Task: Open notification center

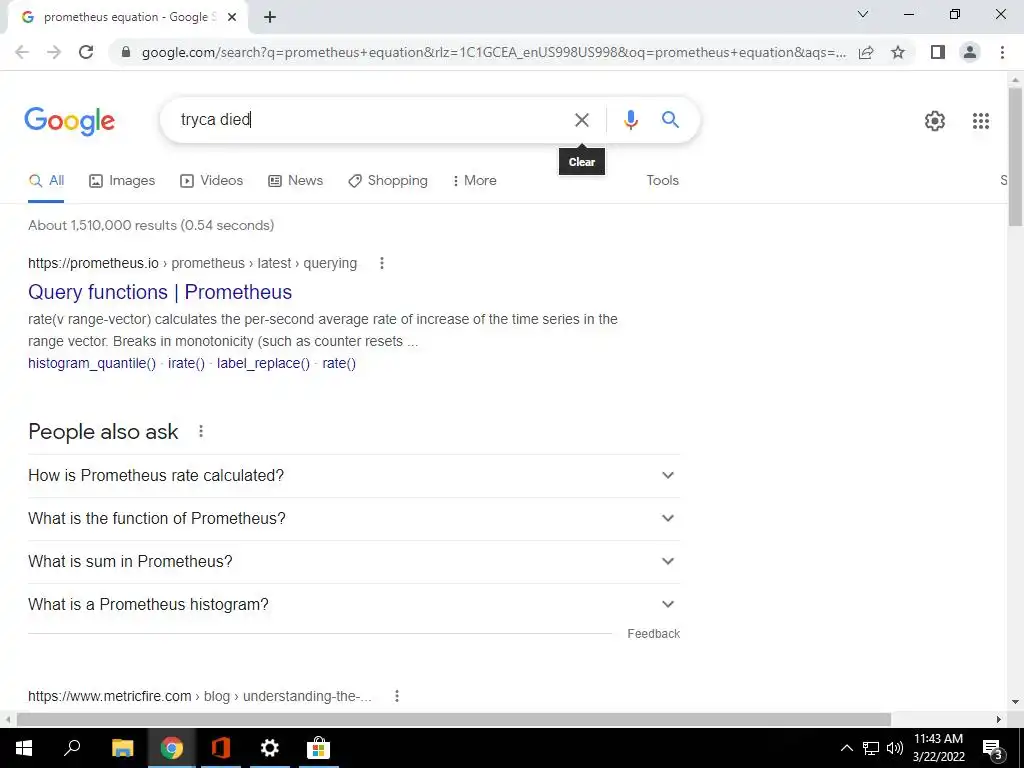Action: click(x=993, y=748)
